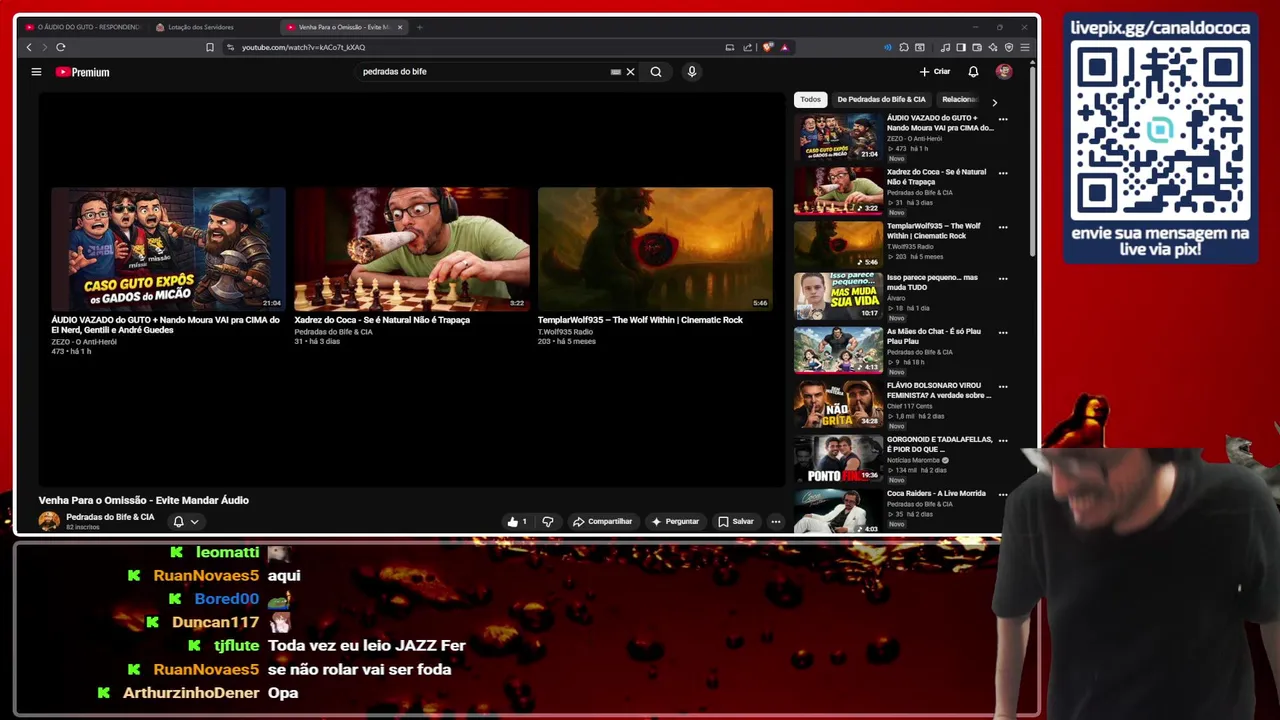The image size is (1280, 720).
Task: Open GORGONOID E TADALAFELLAS sidebar thumbnail
Action: tap(838, 458)
